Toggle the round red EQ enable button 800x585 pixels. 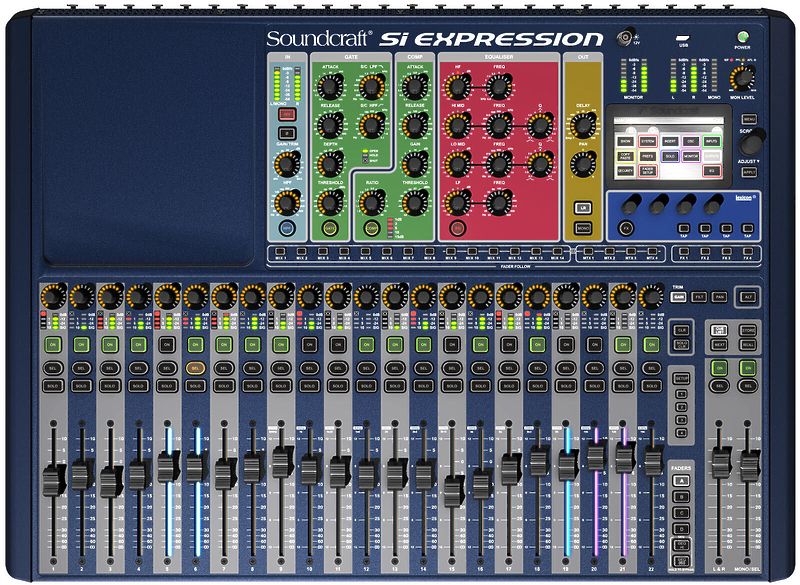pyautogui.click(x=457, y=228)
